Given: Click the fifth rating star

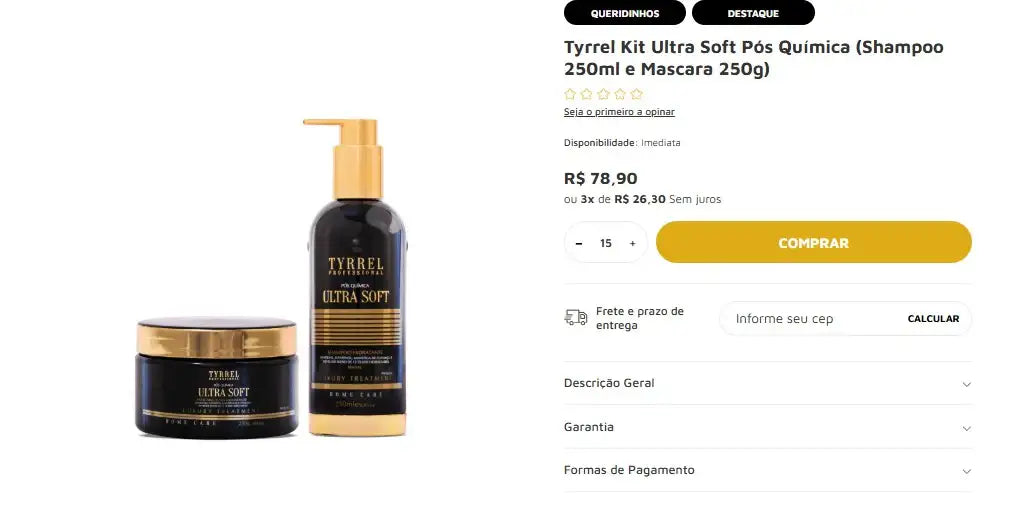Looking at the screenshot, I should 637,94.
